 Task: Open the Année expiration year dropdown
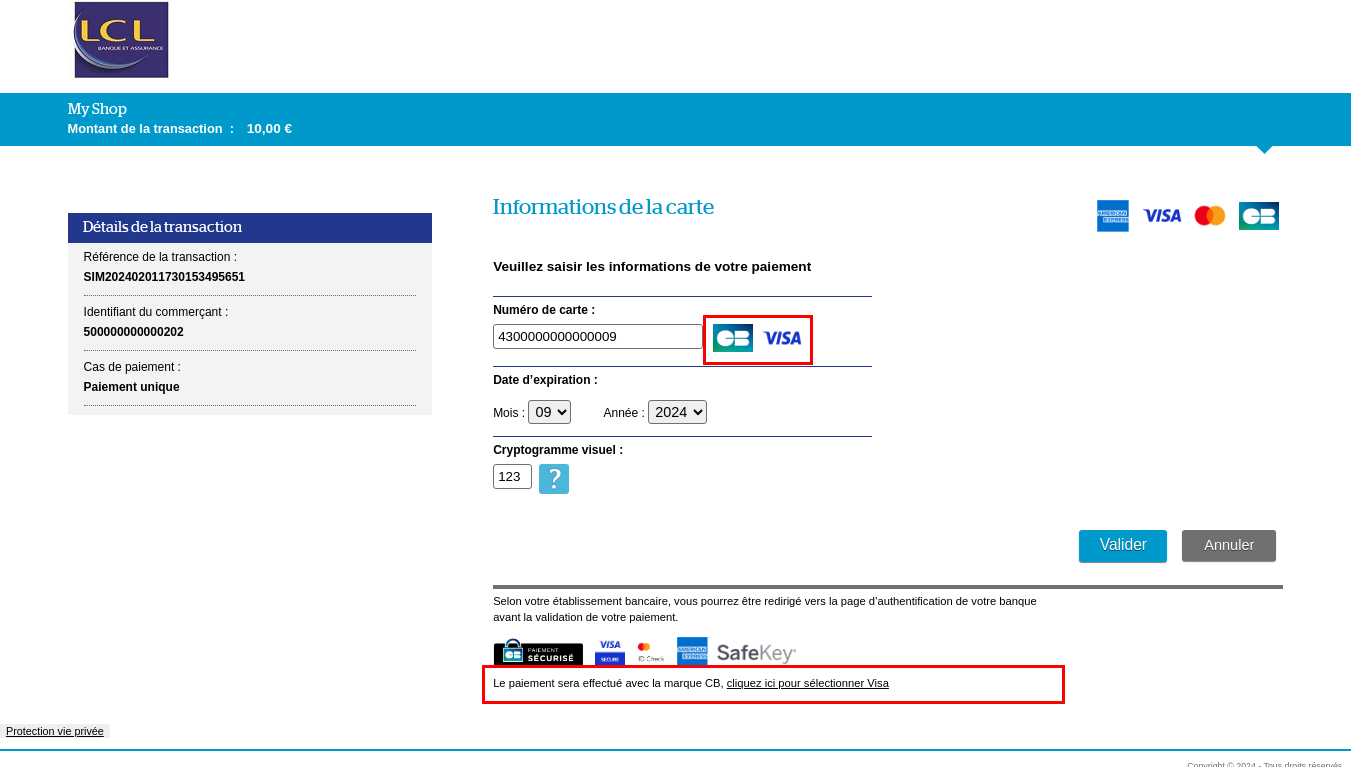tap(677, 412)
